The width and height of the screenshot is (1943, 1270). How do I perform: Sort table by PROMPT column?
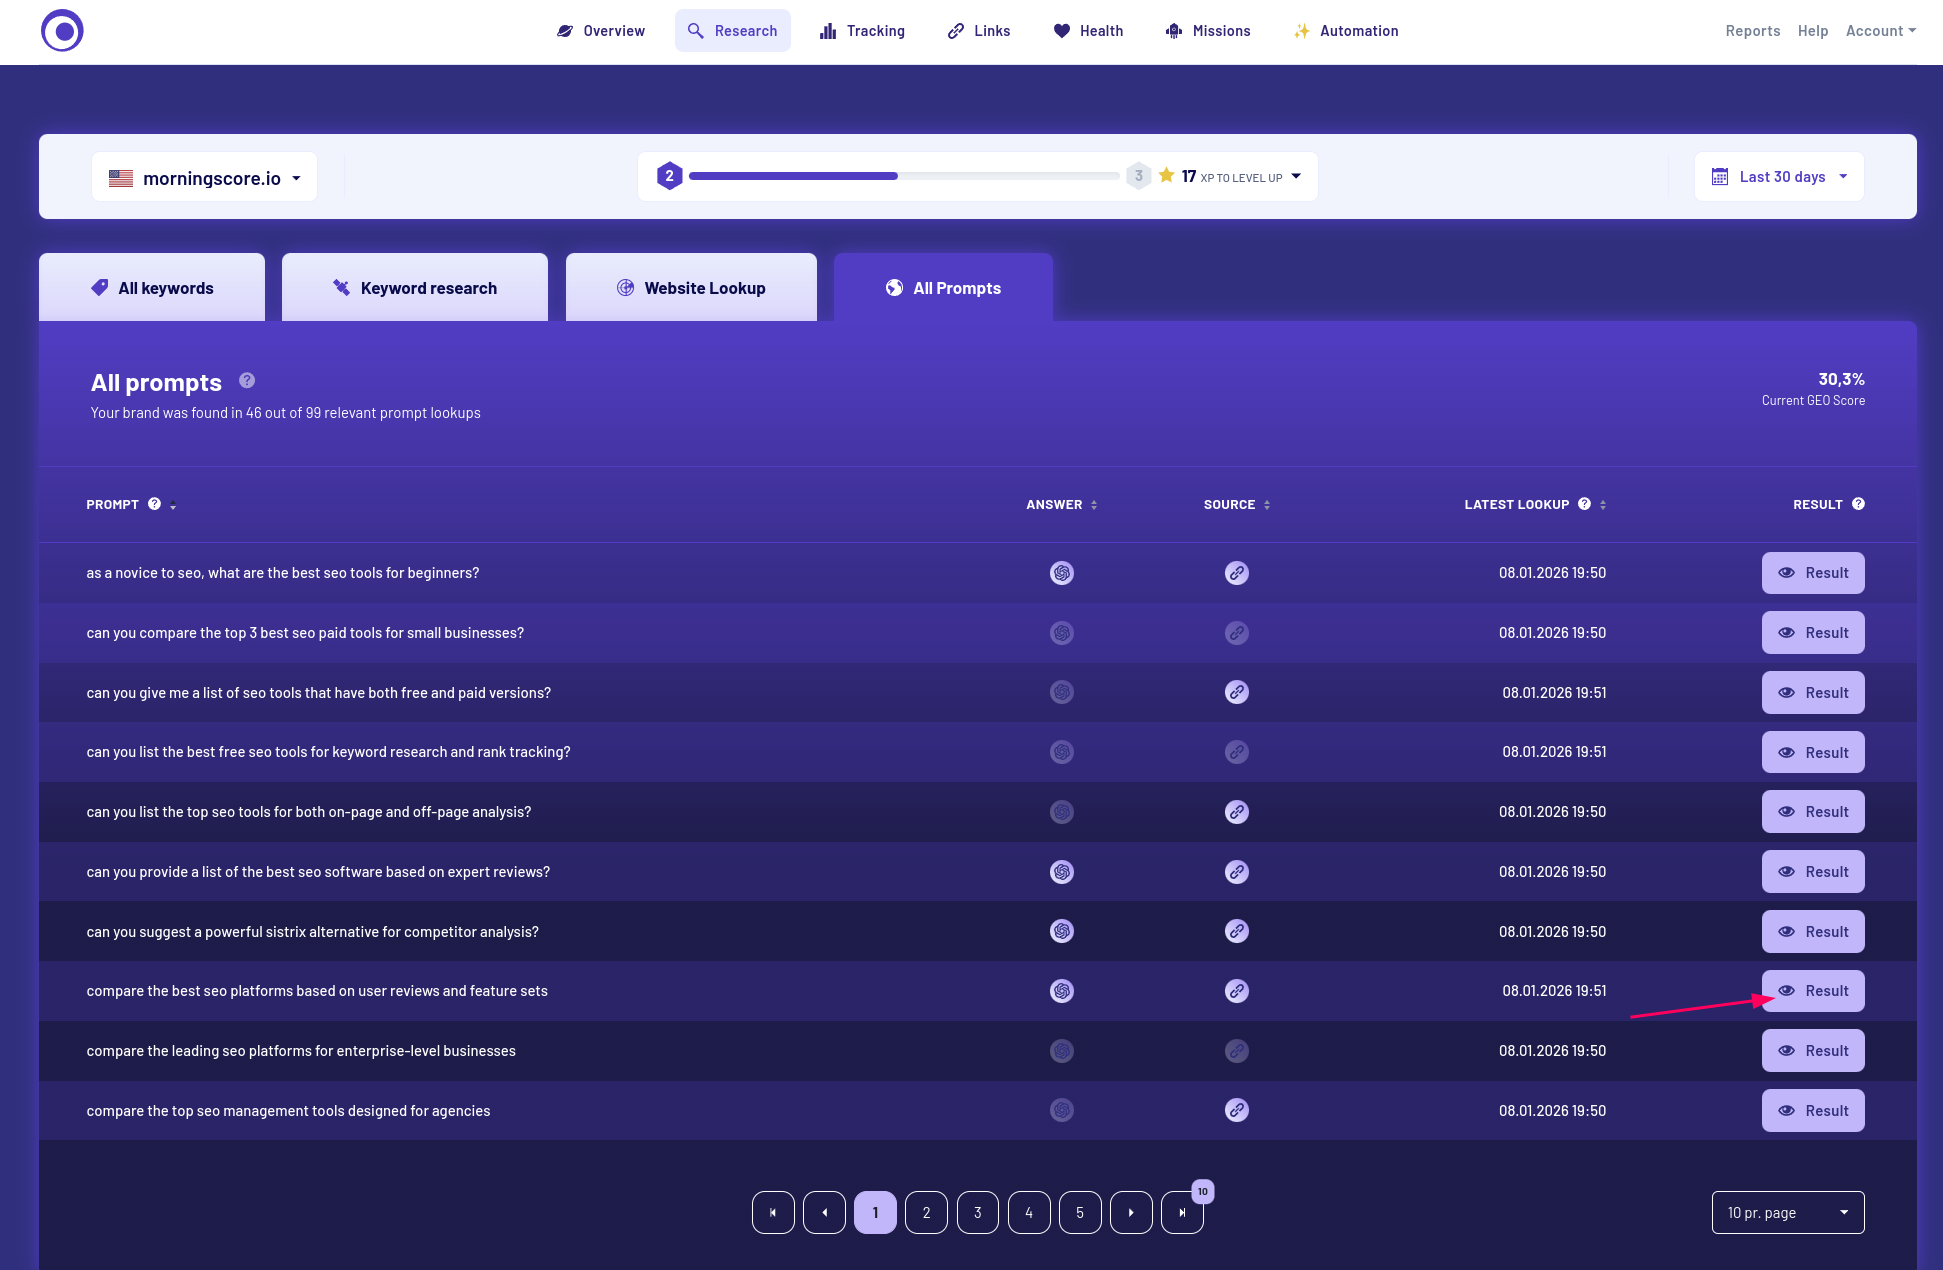[x=173, y=505]
